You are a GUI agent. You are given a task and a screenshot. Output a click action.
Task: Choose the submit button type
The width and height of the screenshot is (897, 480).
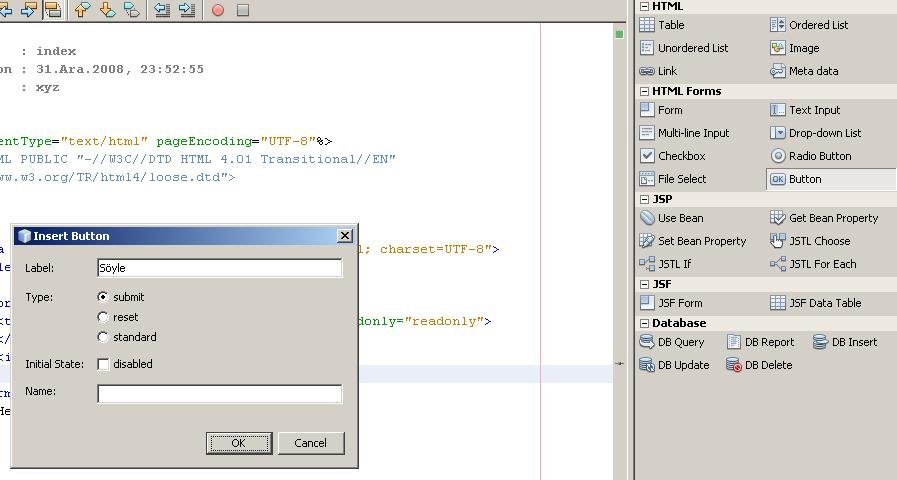point(103,297)
